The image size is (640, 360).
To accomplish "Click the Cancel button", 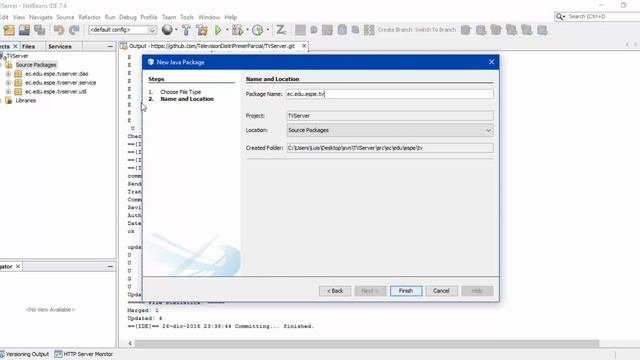I will 441,291.
